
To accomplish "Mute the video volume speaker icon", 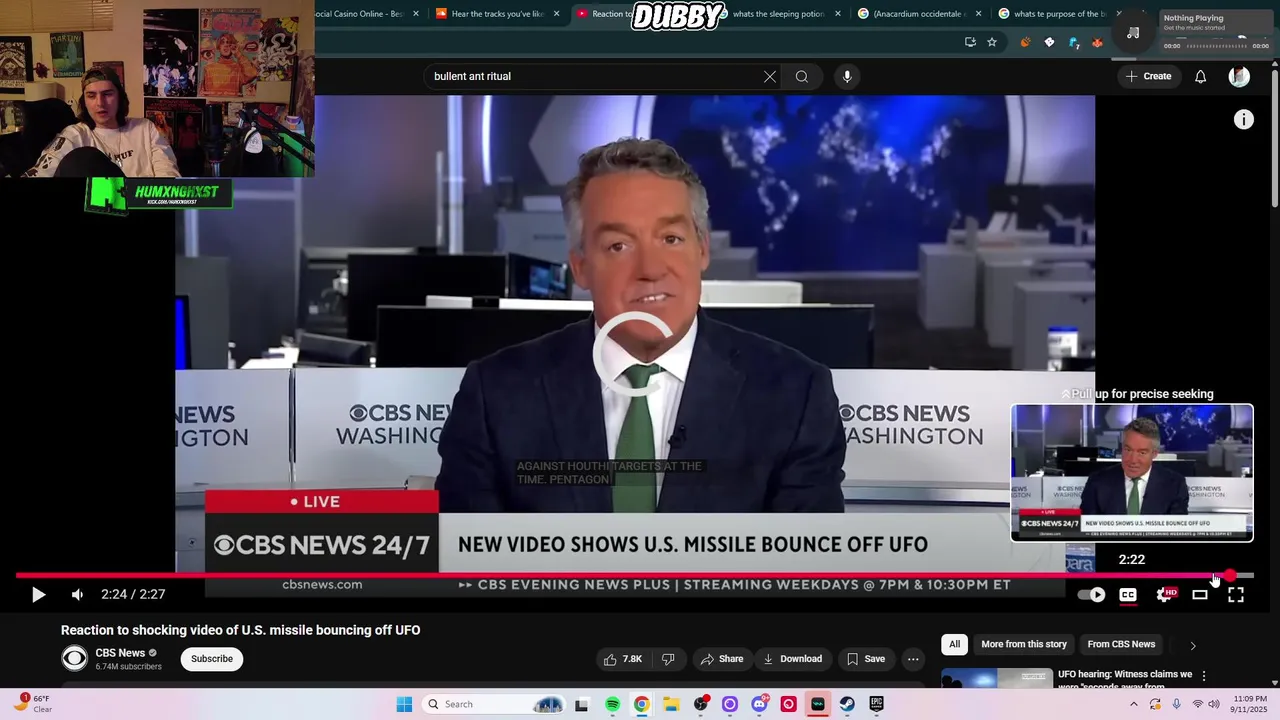I will pyautogui.click(x=77, y=595).
